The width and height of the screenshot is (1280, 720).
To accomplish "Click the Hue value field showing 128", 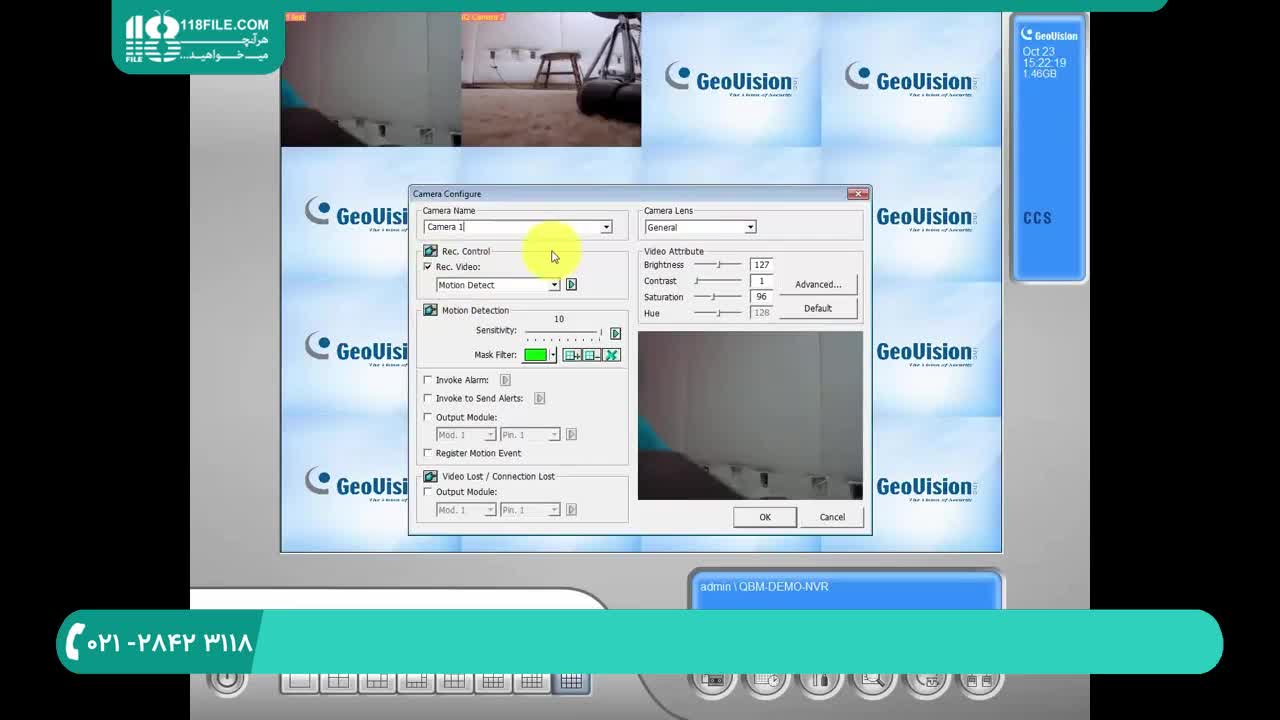I will 761,313.
